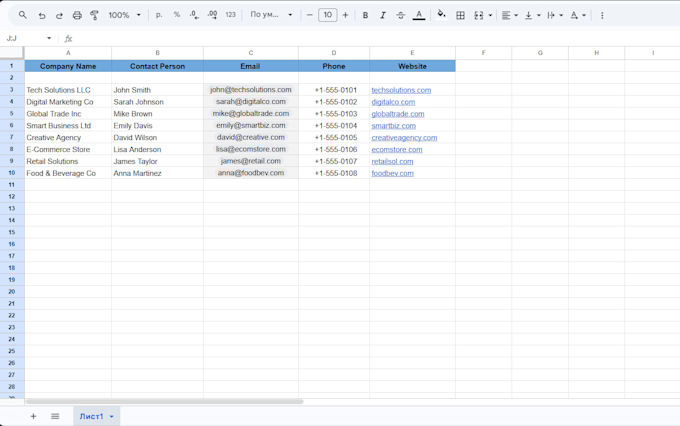Open the 123 number format menu
680x426 pixels.
pyautogui.click(x=230, y=15)
